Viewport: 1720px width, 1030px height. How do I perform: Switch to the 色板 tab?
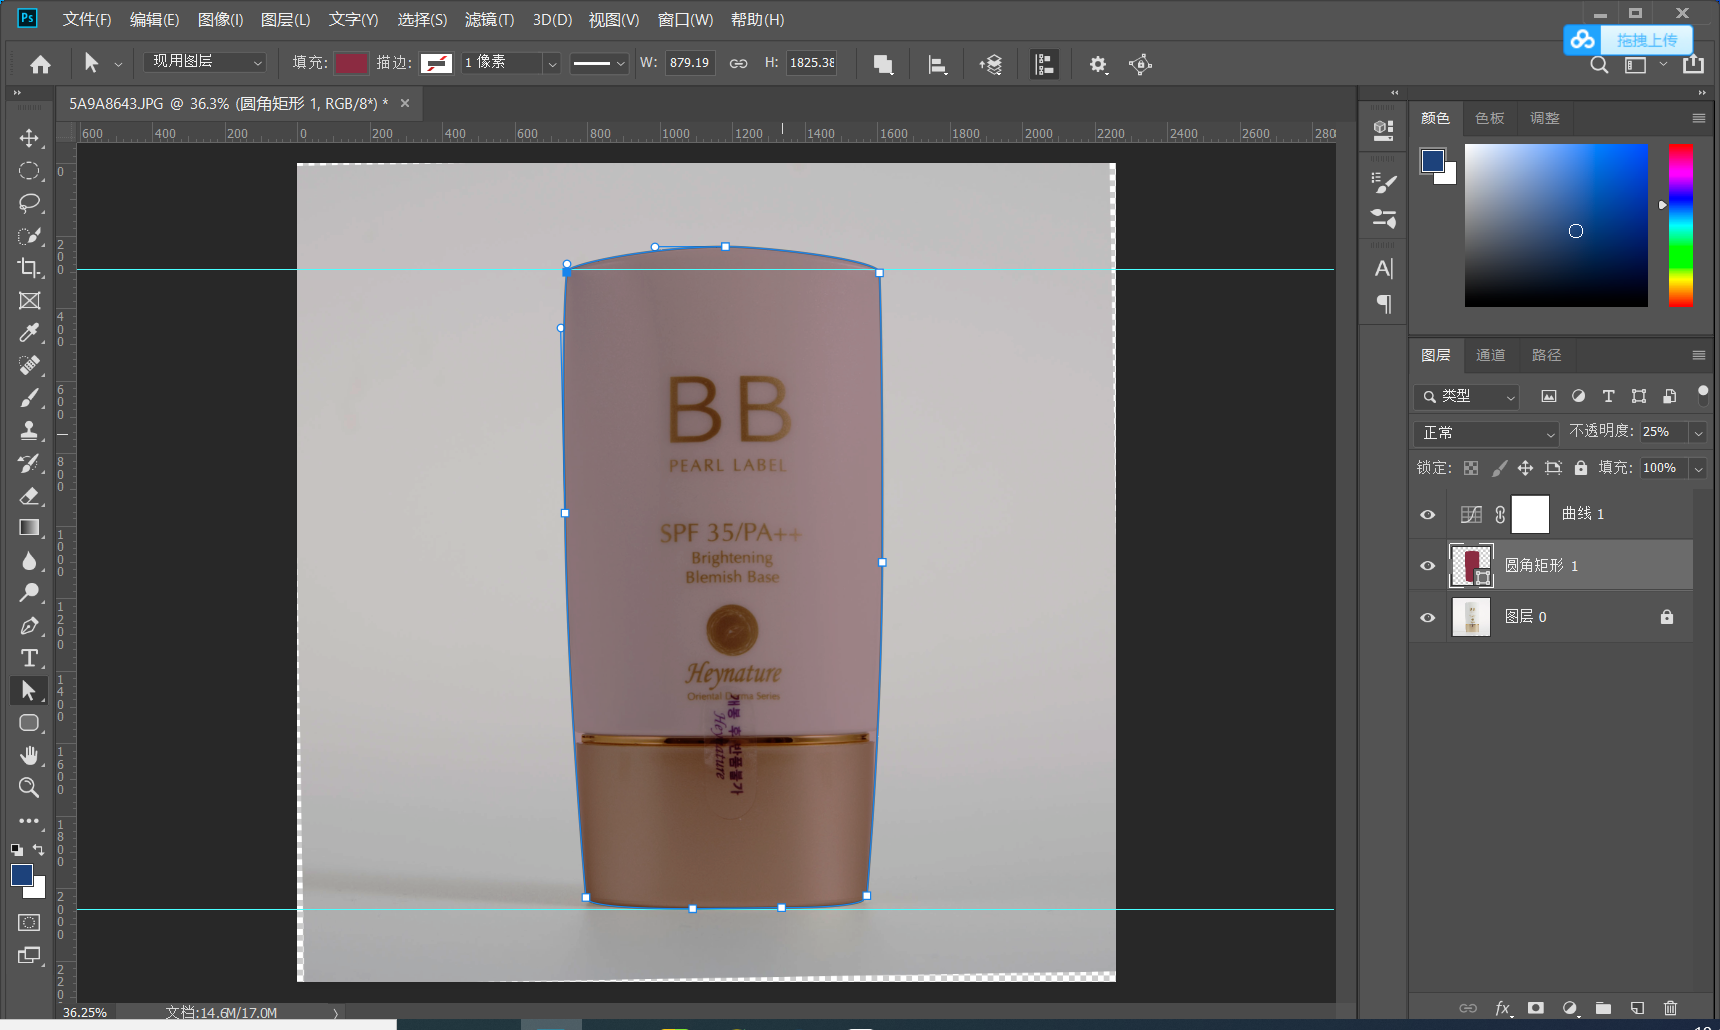pyautogui.click(x=1489, y=118)
